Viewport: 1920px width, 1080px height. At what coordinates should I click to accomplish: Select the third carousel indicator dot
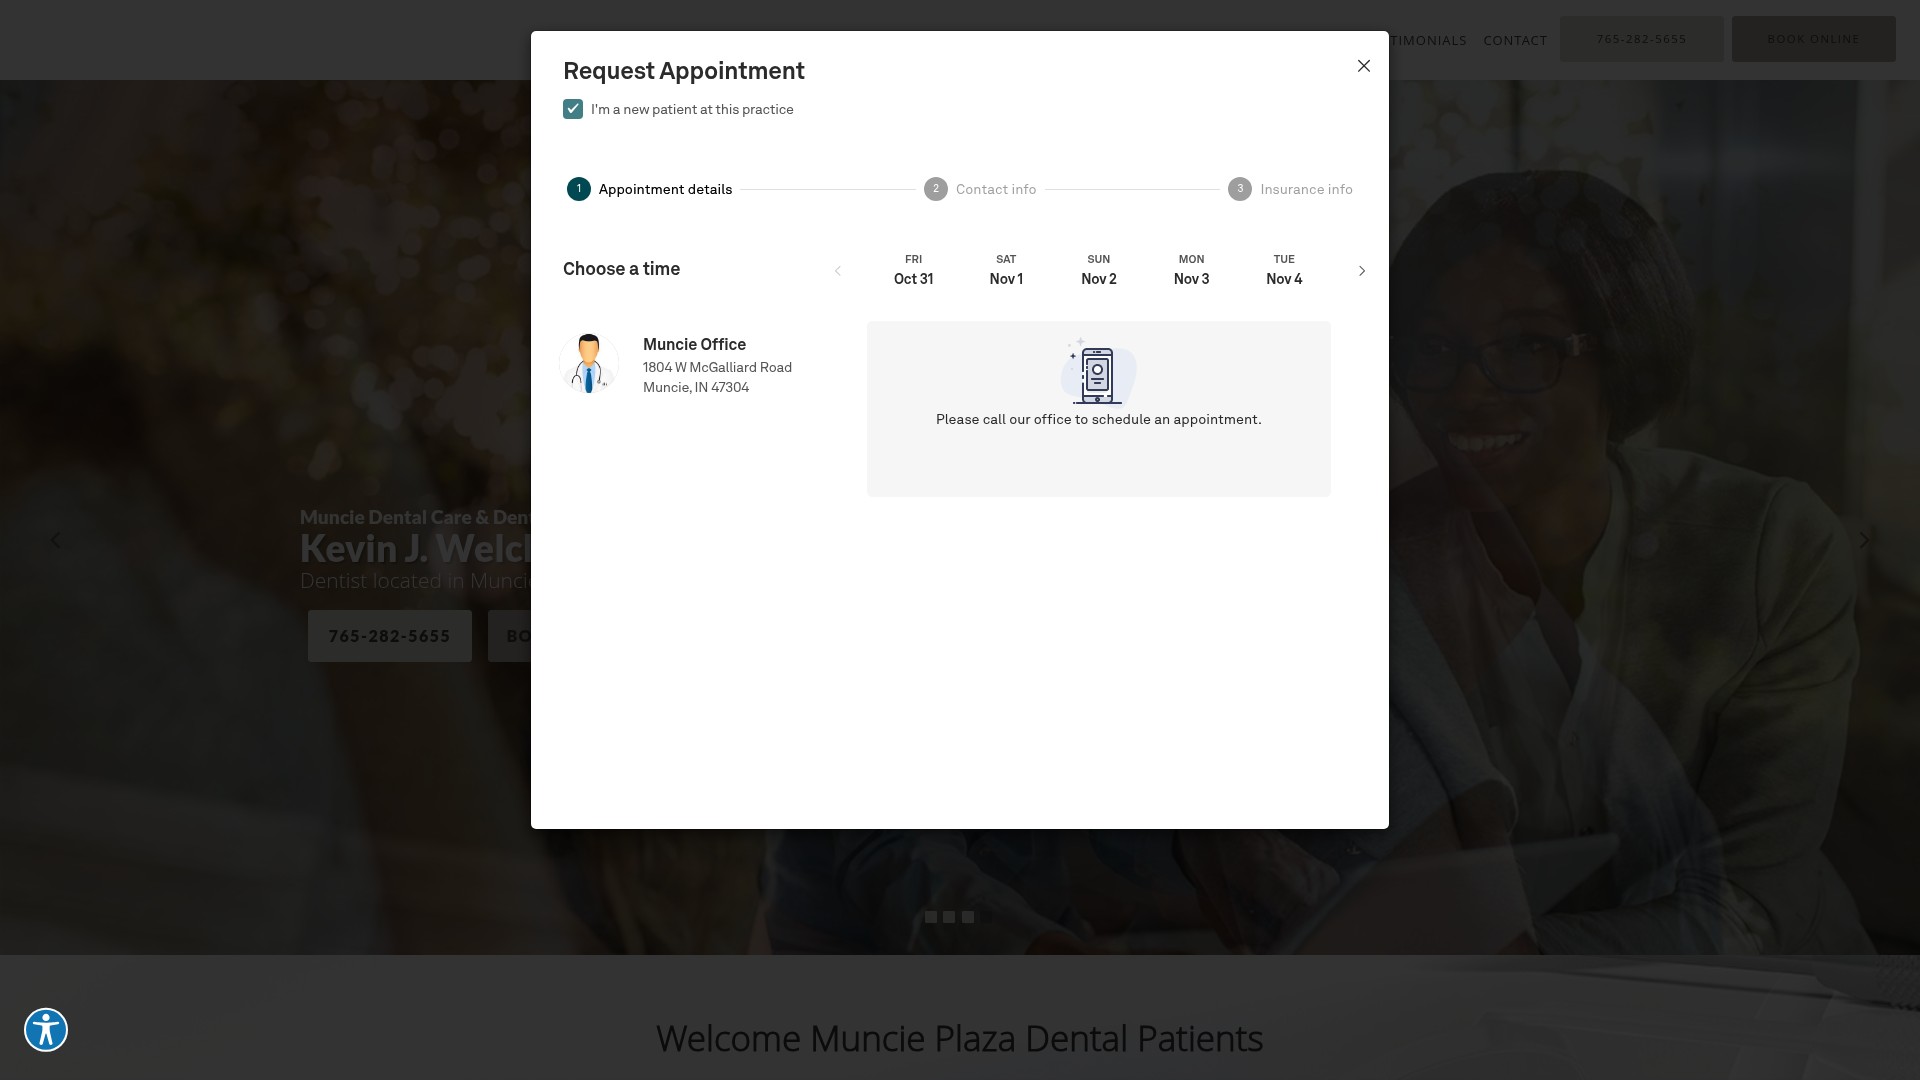(968, 917)
